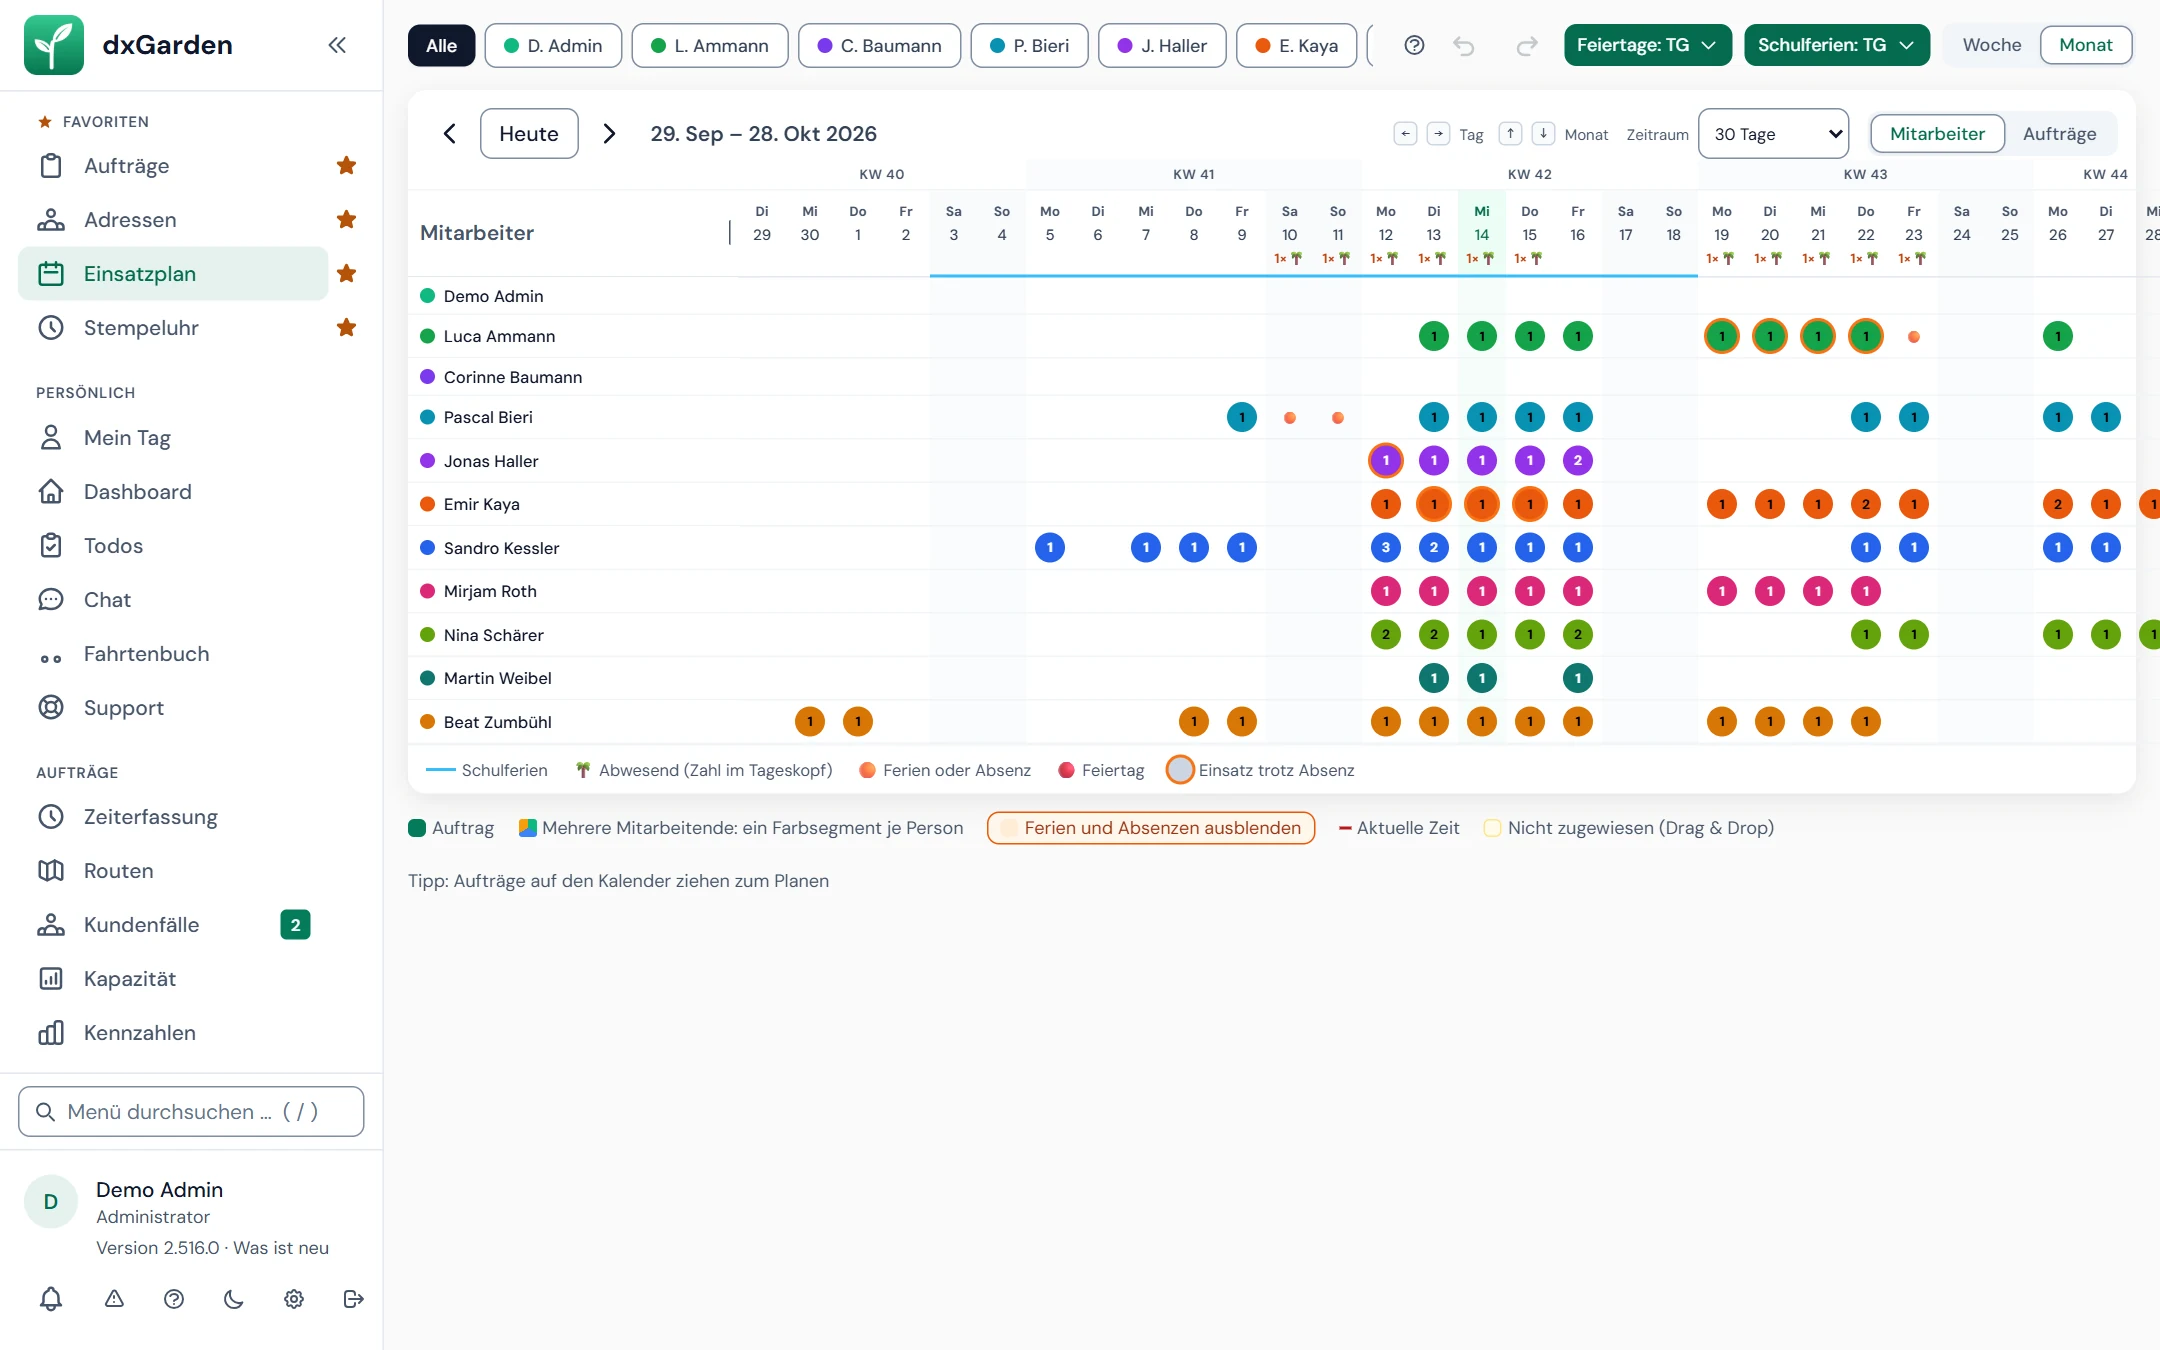Click the redo arrow icon
2160x1350 pixels.
point(1527,45)
